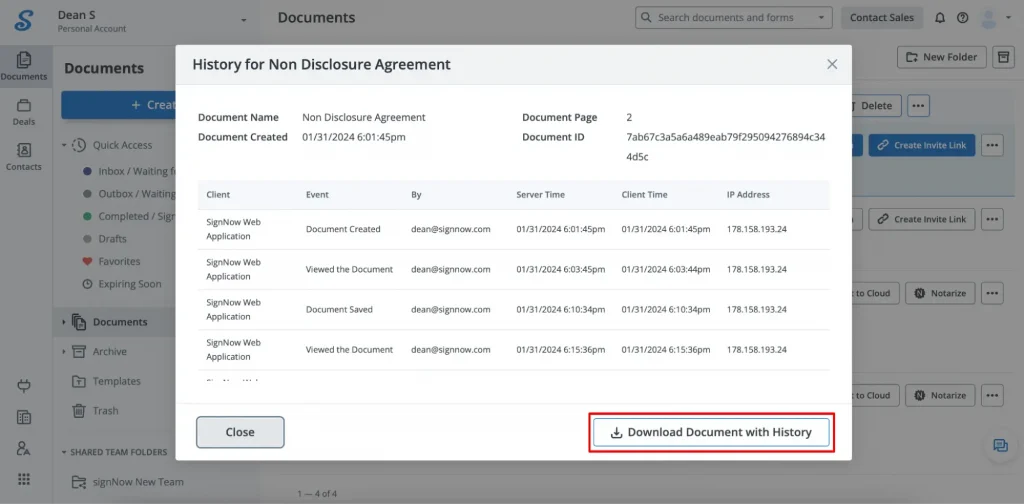Screen dimensions: 1024x504
Task: Click Download Document with History button
Action: (711, 432)
